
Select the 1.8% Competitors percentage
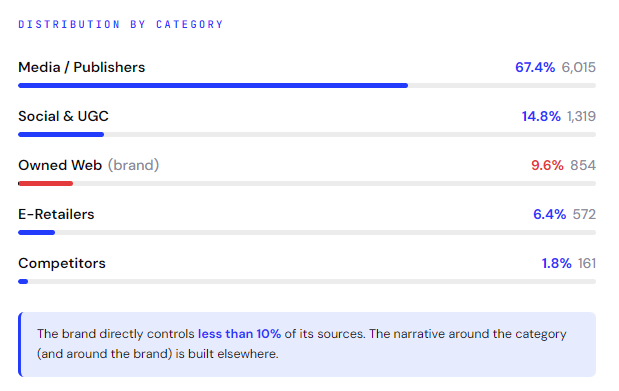coord(557,263)
